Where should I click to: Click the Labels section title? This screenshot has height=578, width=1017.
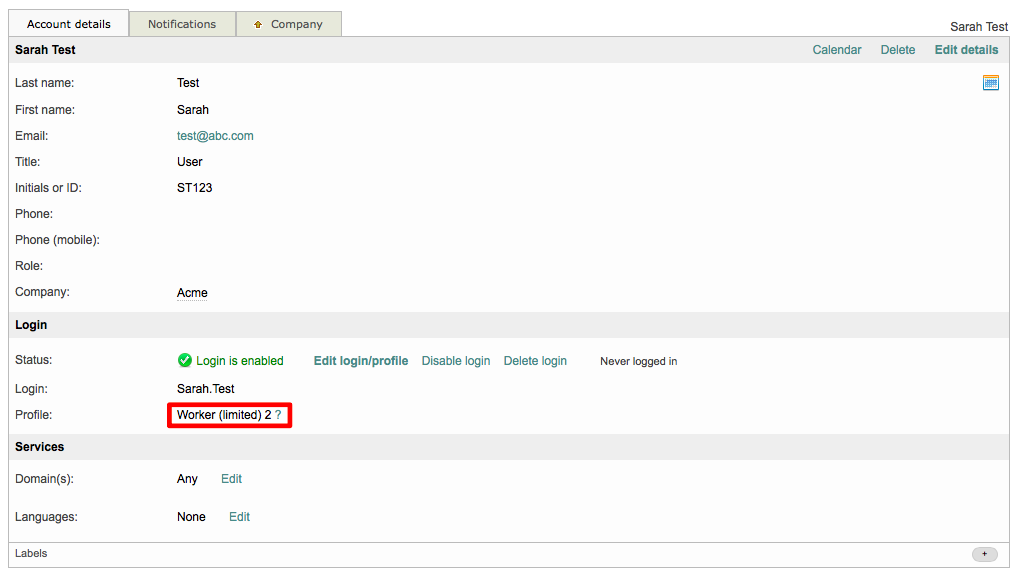point(31,553)
